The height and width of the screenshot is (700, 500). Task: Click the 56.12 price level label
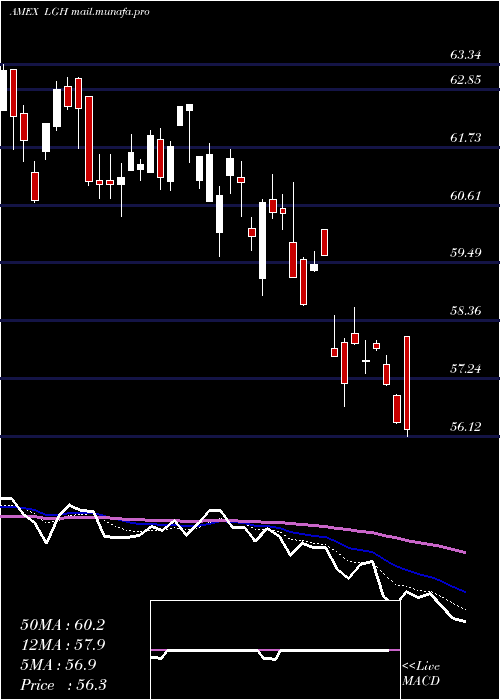point(466,427)
